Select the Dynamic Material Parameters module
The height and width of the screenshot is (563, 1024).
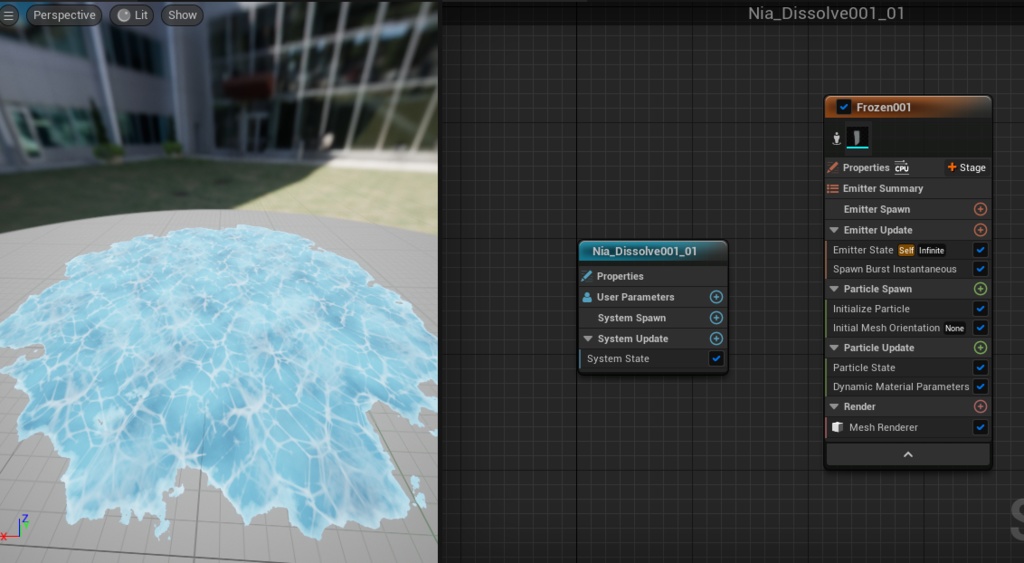click(x=899, y=387)
